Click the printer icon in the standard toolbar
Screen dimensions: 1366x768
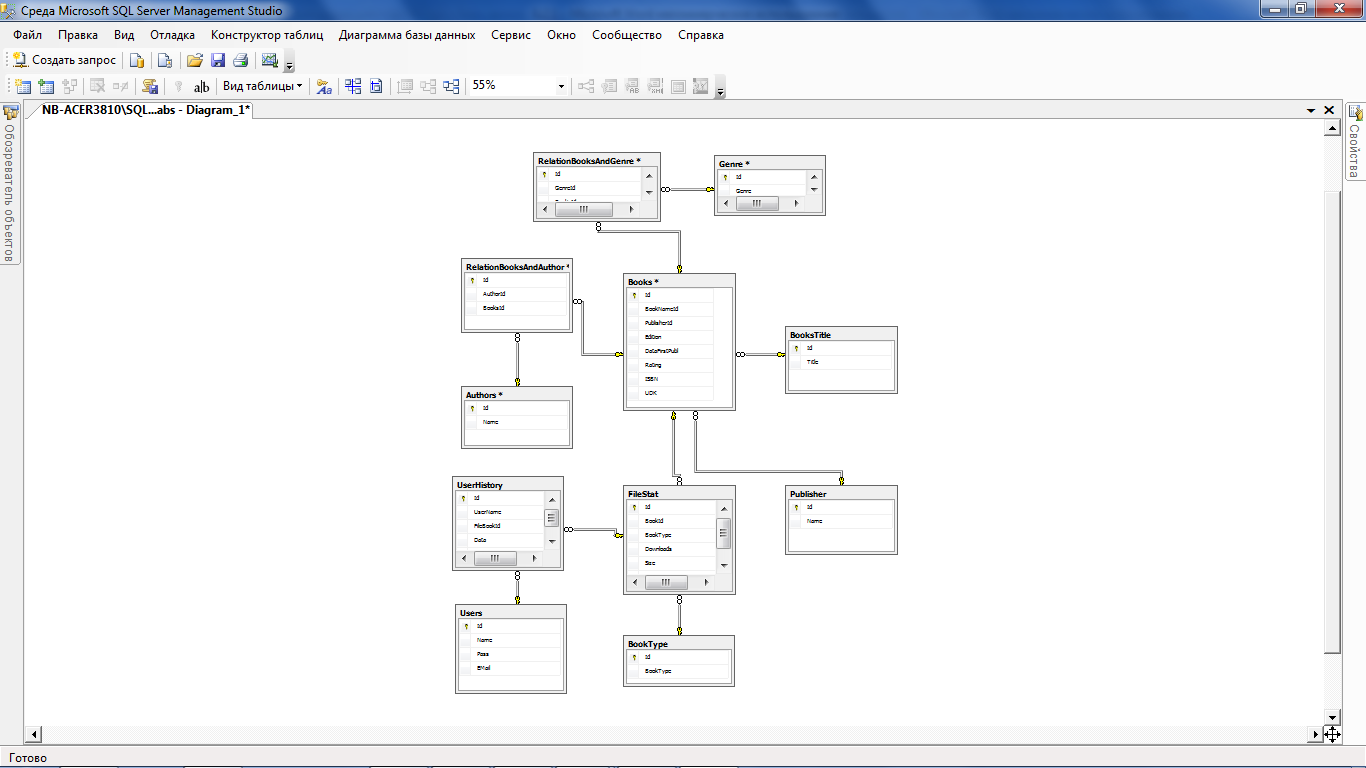coord(240,60)
